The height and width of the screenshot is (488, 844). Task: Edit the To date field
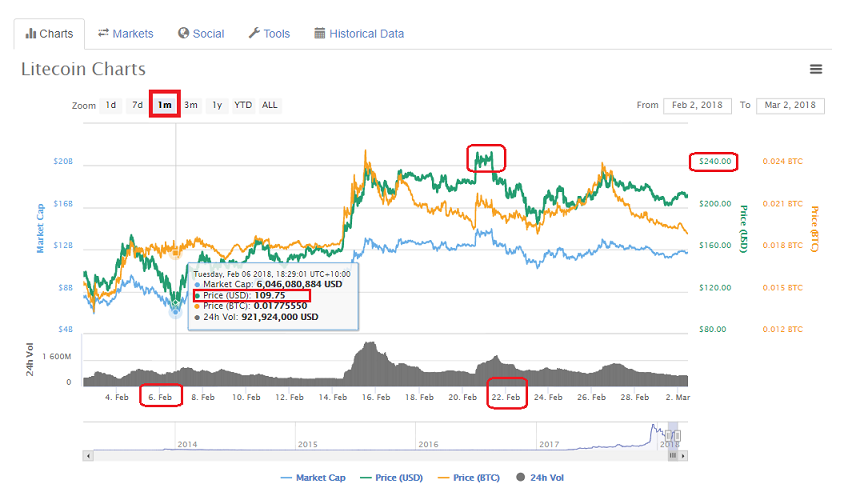click(790, 105)
